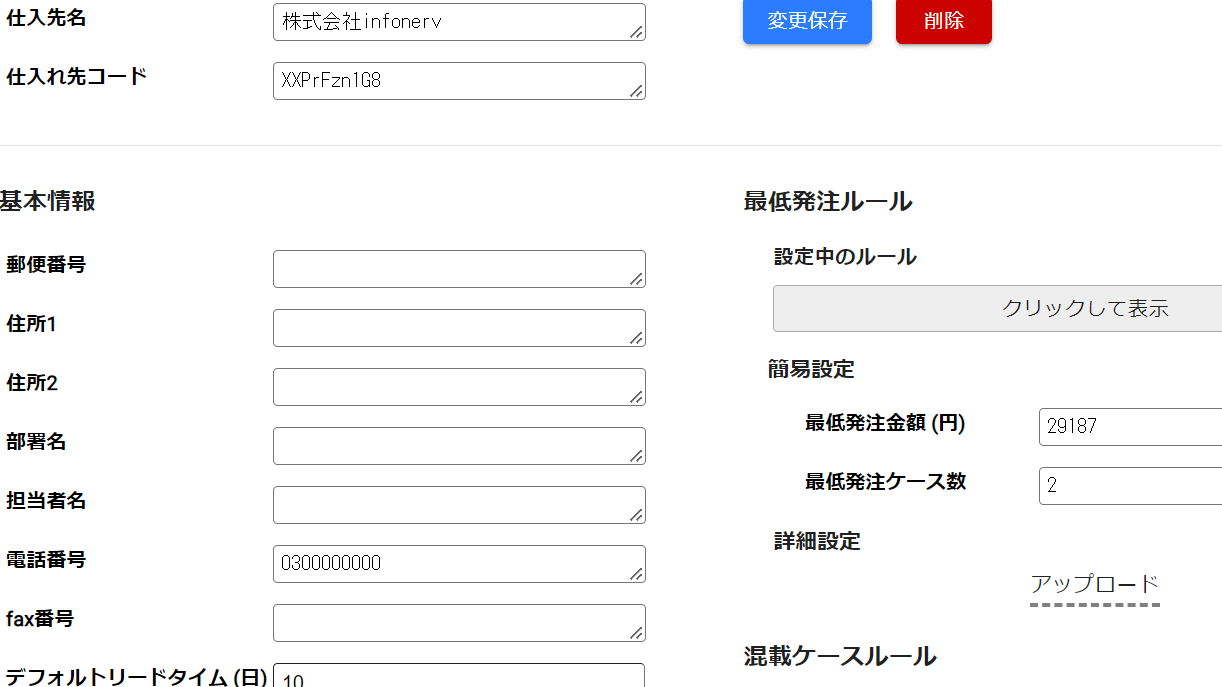Open the アップロード upload link
This screenshot has height=687, width=1222.
click(1094, 582)
